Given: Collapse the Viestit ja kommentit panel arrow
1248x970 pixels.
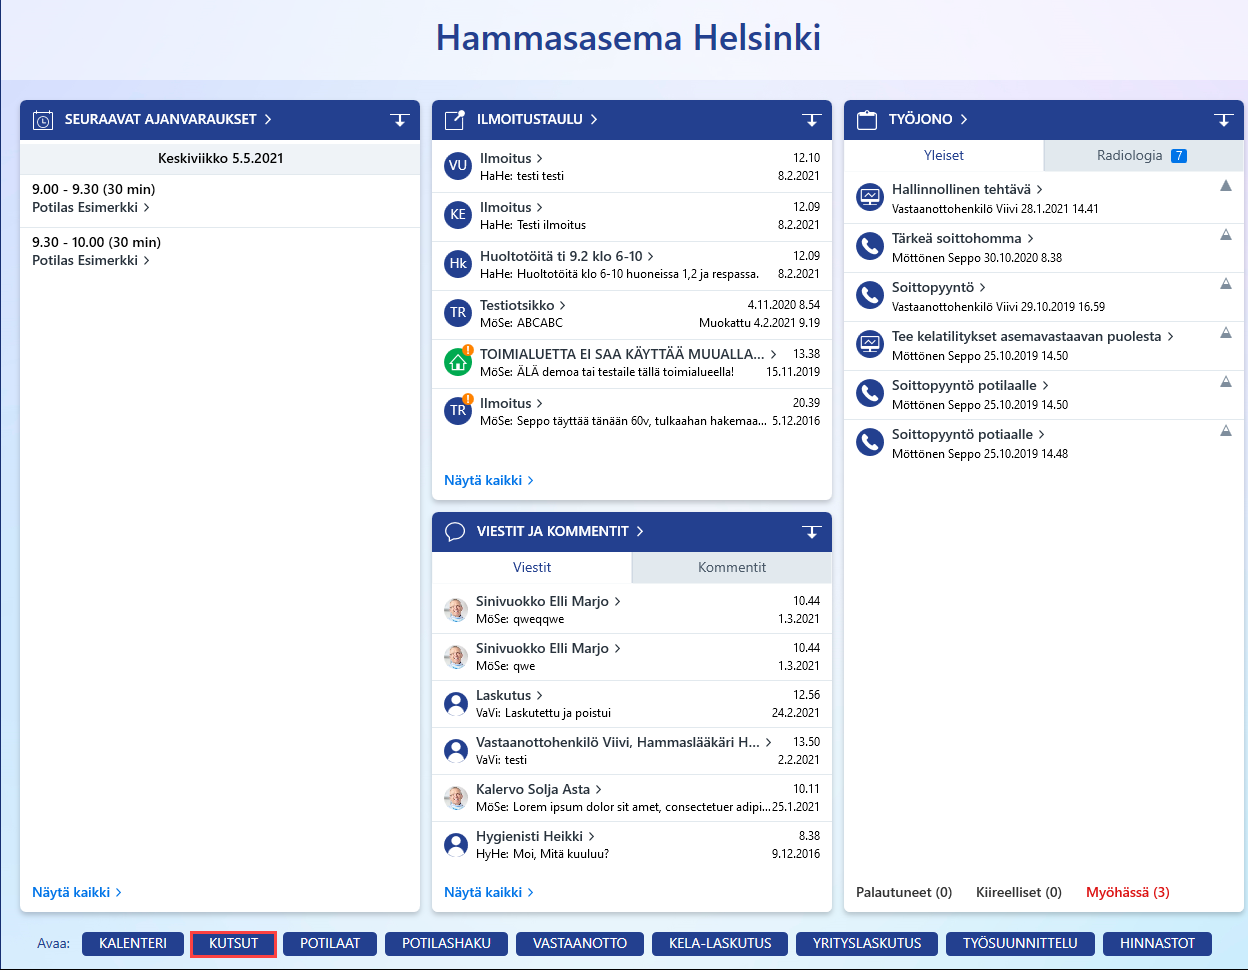Looking at the screenshot, I should [811, 532].
